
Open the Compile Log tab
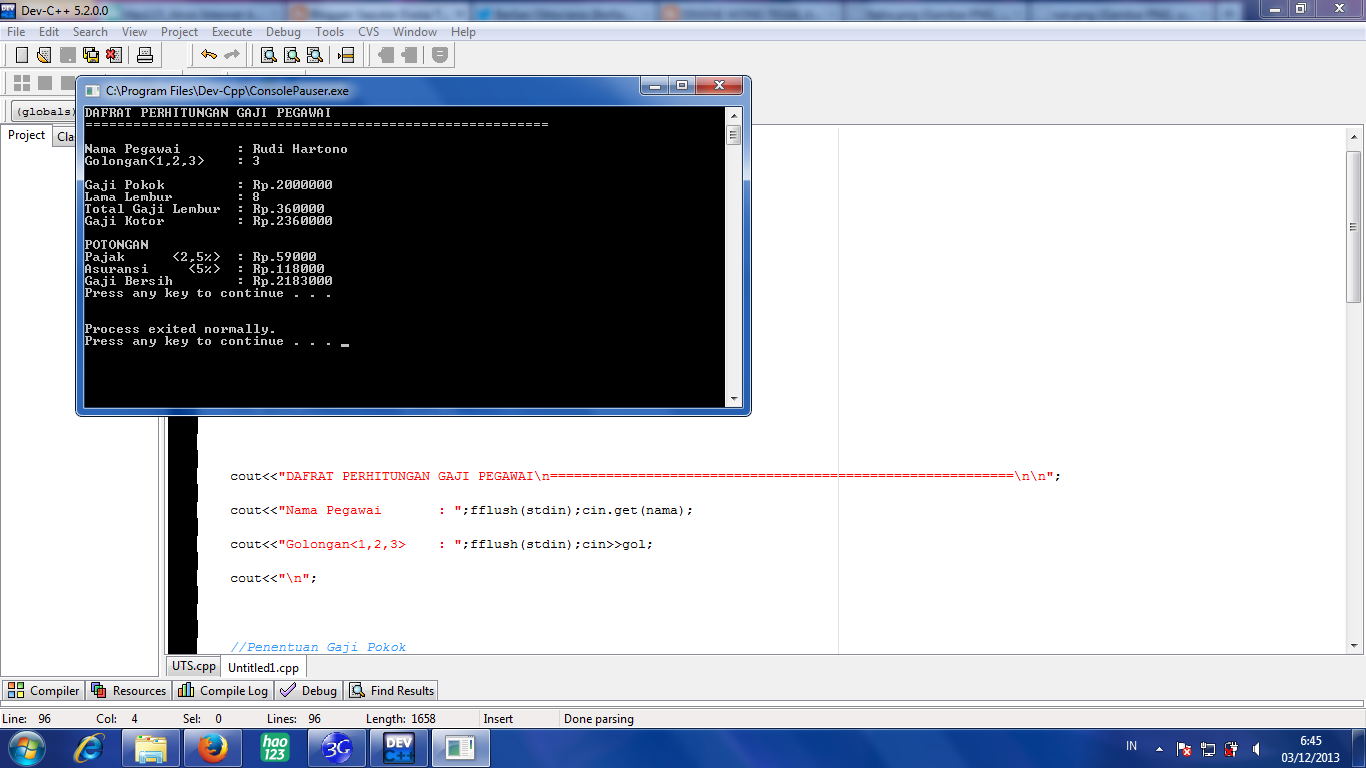pyautogui.click(x=223, y=690)
